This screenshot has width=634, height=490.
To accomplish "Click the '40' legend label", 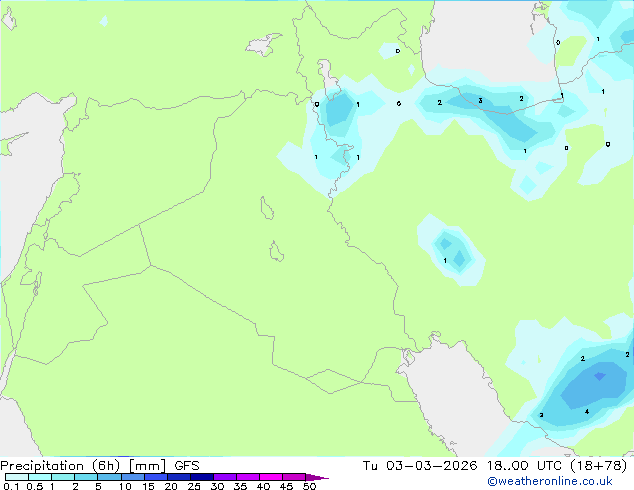I will [264, 486].
